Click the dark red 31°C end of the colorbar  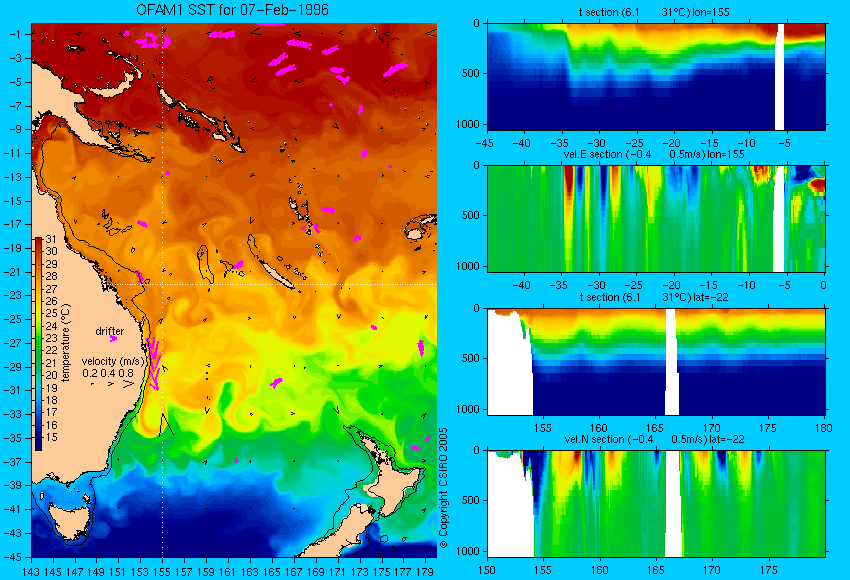(38, 241)
